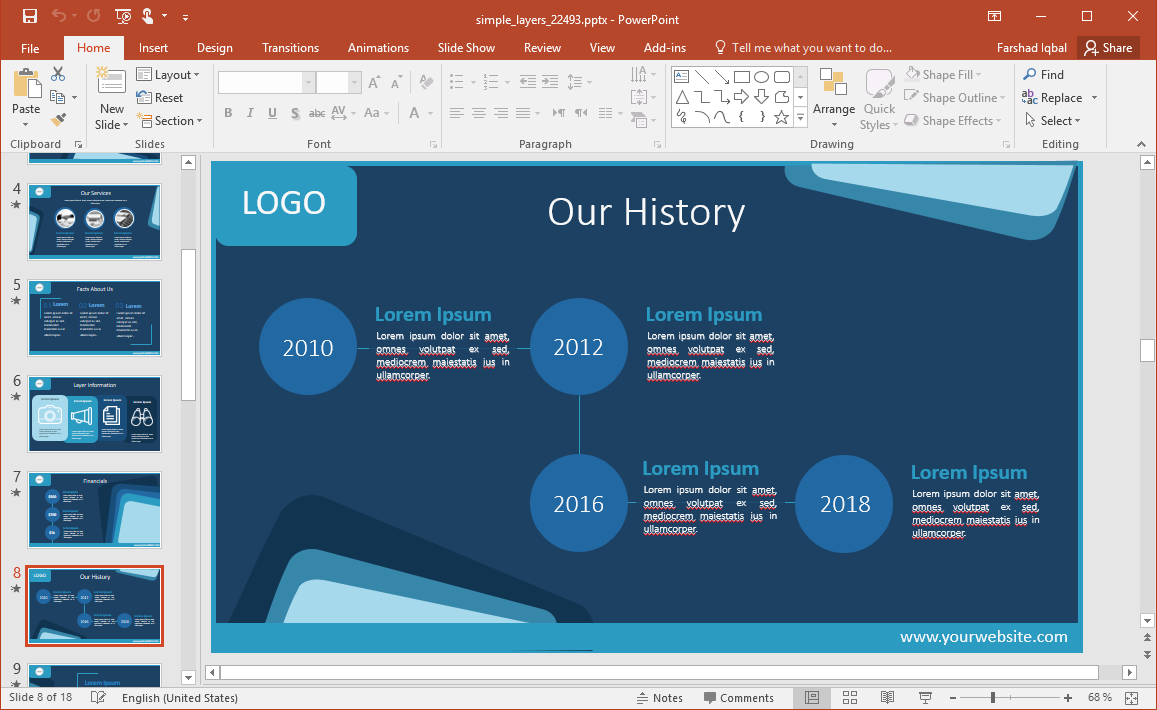Click the Save icon in title bar

(x=29, y=16)
